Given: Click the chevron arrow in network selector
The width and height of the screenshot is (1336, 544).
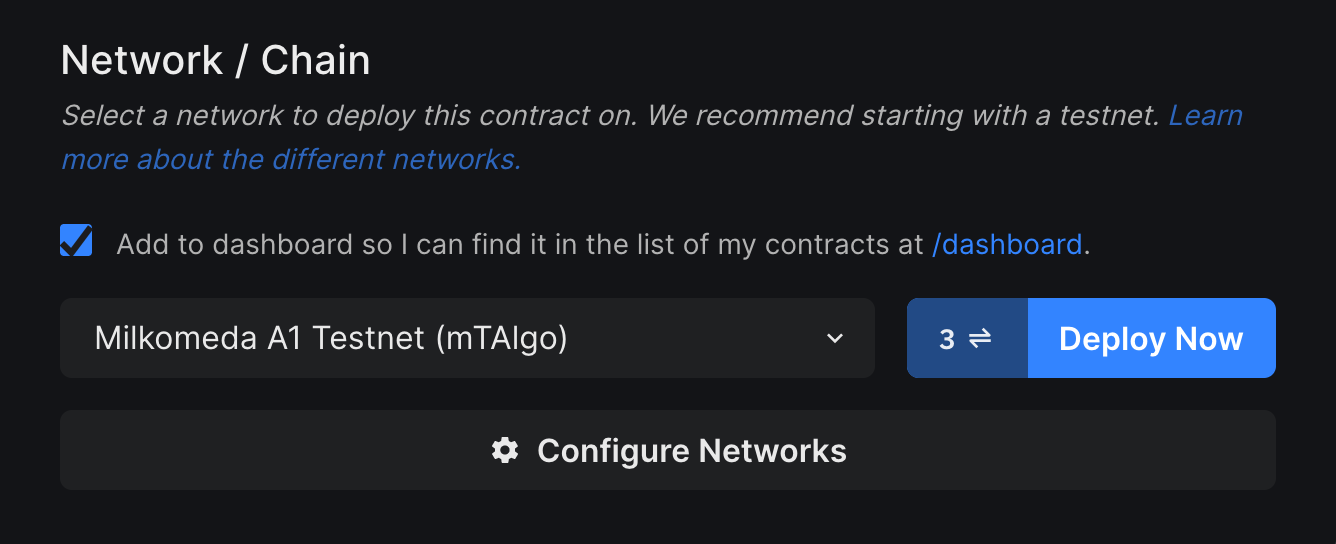Looking at the screenshot, I should click(x=835, y=339).
